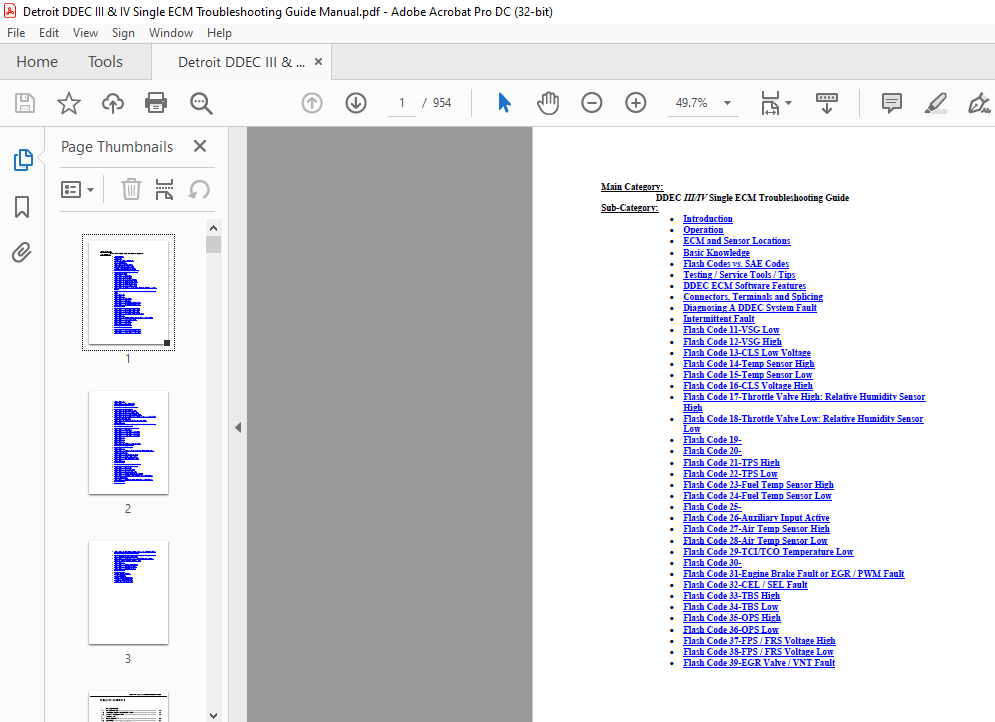Select the highlighter pen tool
This screenshot has width=995, height=722.
936,103
